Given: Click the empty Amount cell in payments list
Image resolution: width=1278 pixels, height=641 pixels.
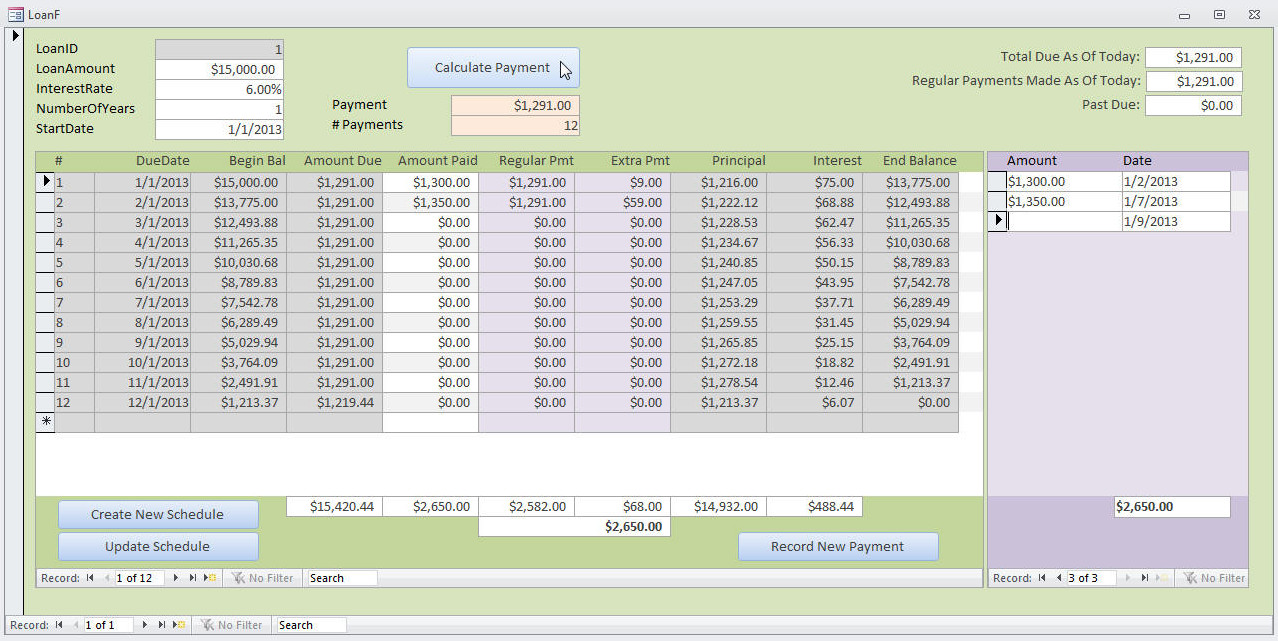Looking at the screenshot, I should (x=1064, y=222).
